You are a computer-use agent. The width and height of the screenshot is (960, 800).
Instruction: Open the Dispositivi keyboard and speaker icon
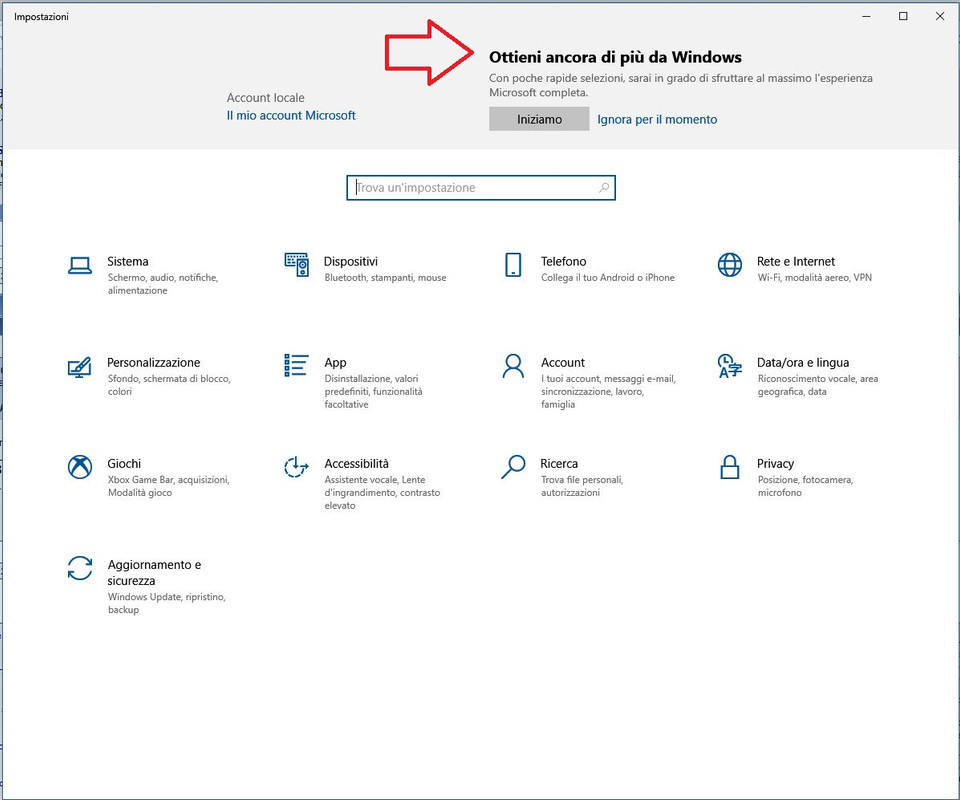click(x=296, y=264)
